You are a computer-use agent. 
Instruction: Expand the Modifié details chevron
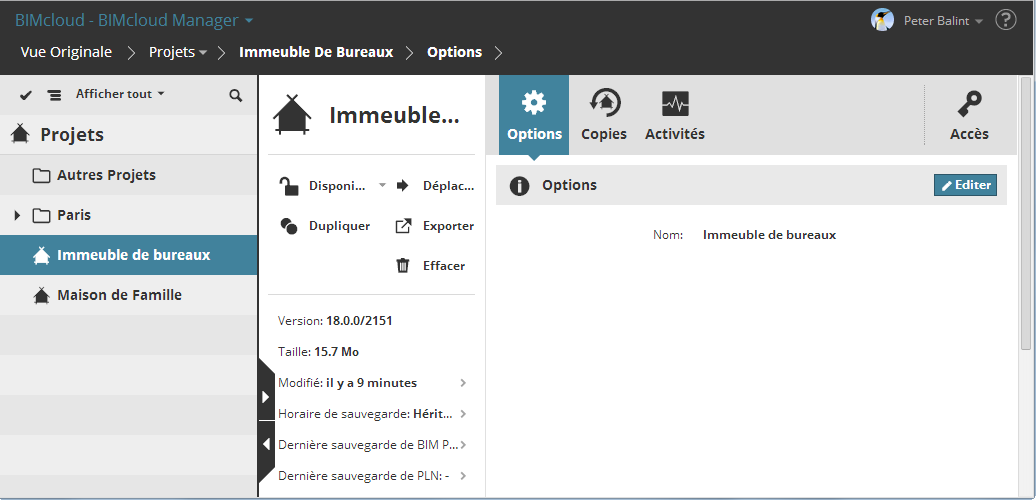(x=464, y=382)
